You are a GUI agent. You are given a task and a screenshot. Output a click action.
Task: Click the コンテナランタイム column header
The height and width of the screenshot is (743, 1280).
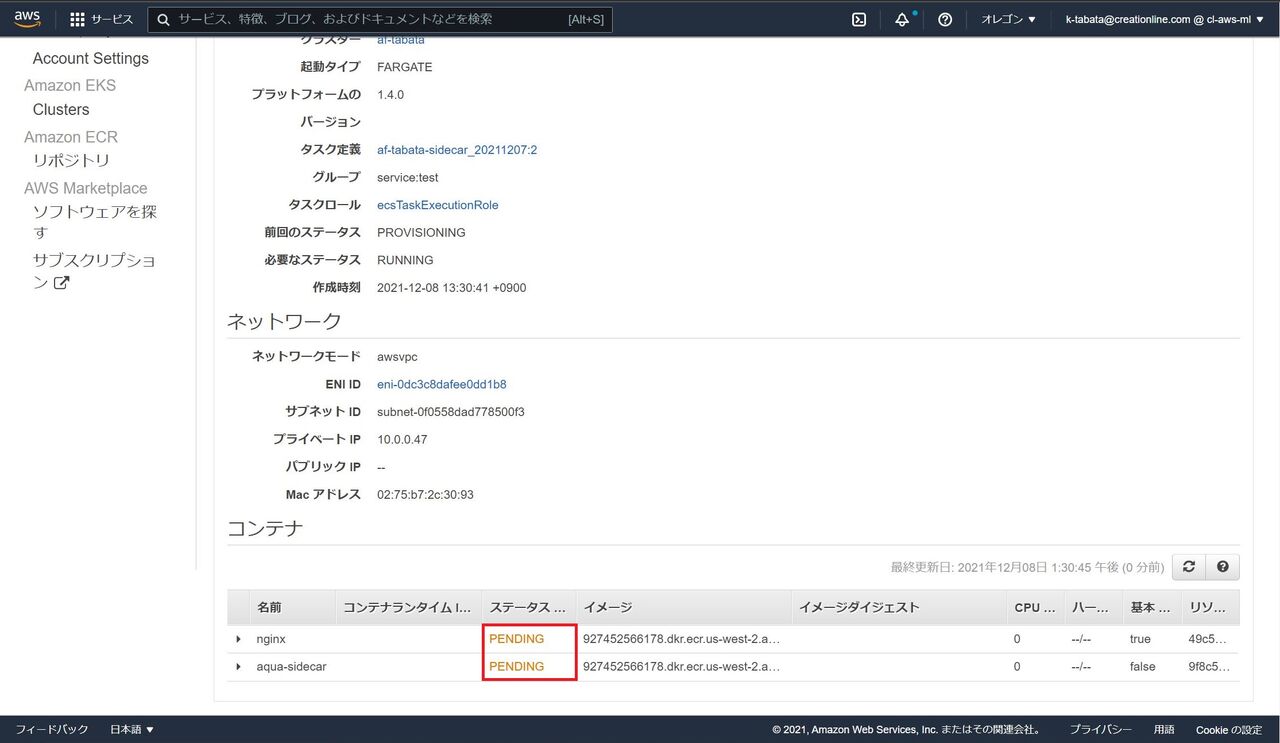click(406, 608)
